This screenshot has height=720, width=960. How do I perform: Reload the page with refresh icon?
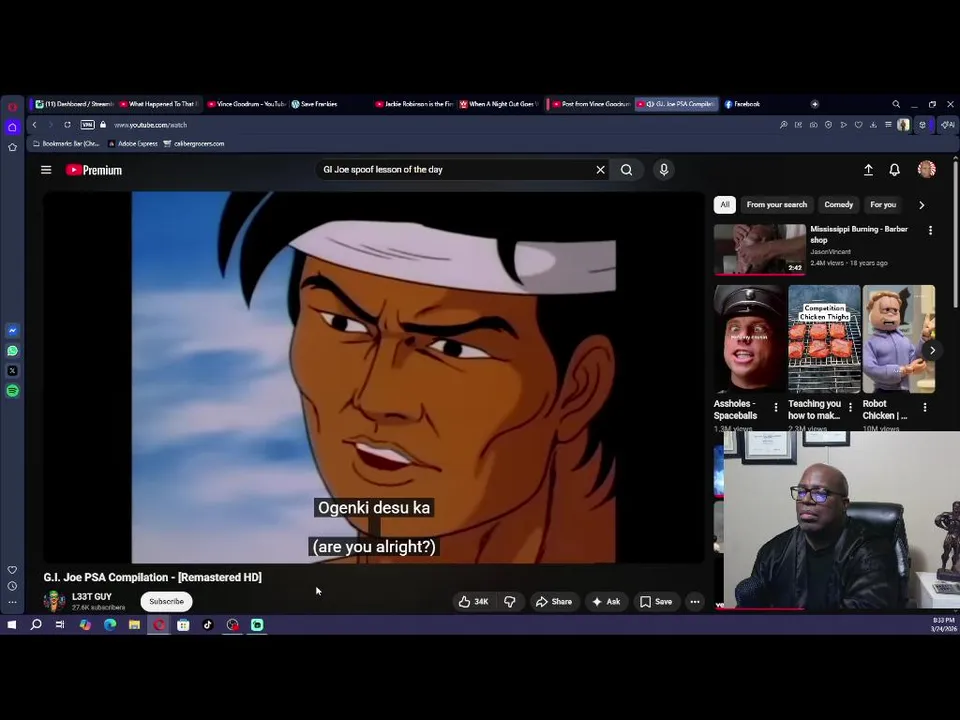67,124
